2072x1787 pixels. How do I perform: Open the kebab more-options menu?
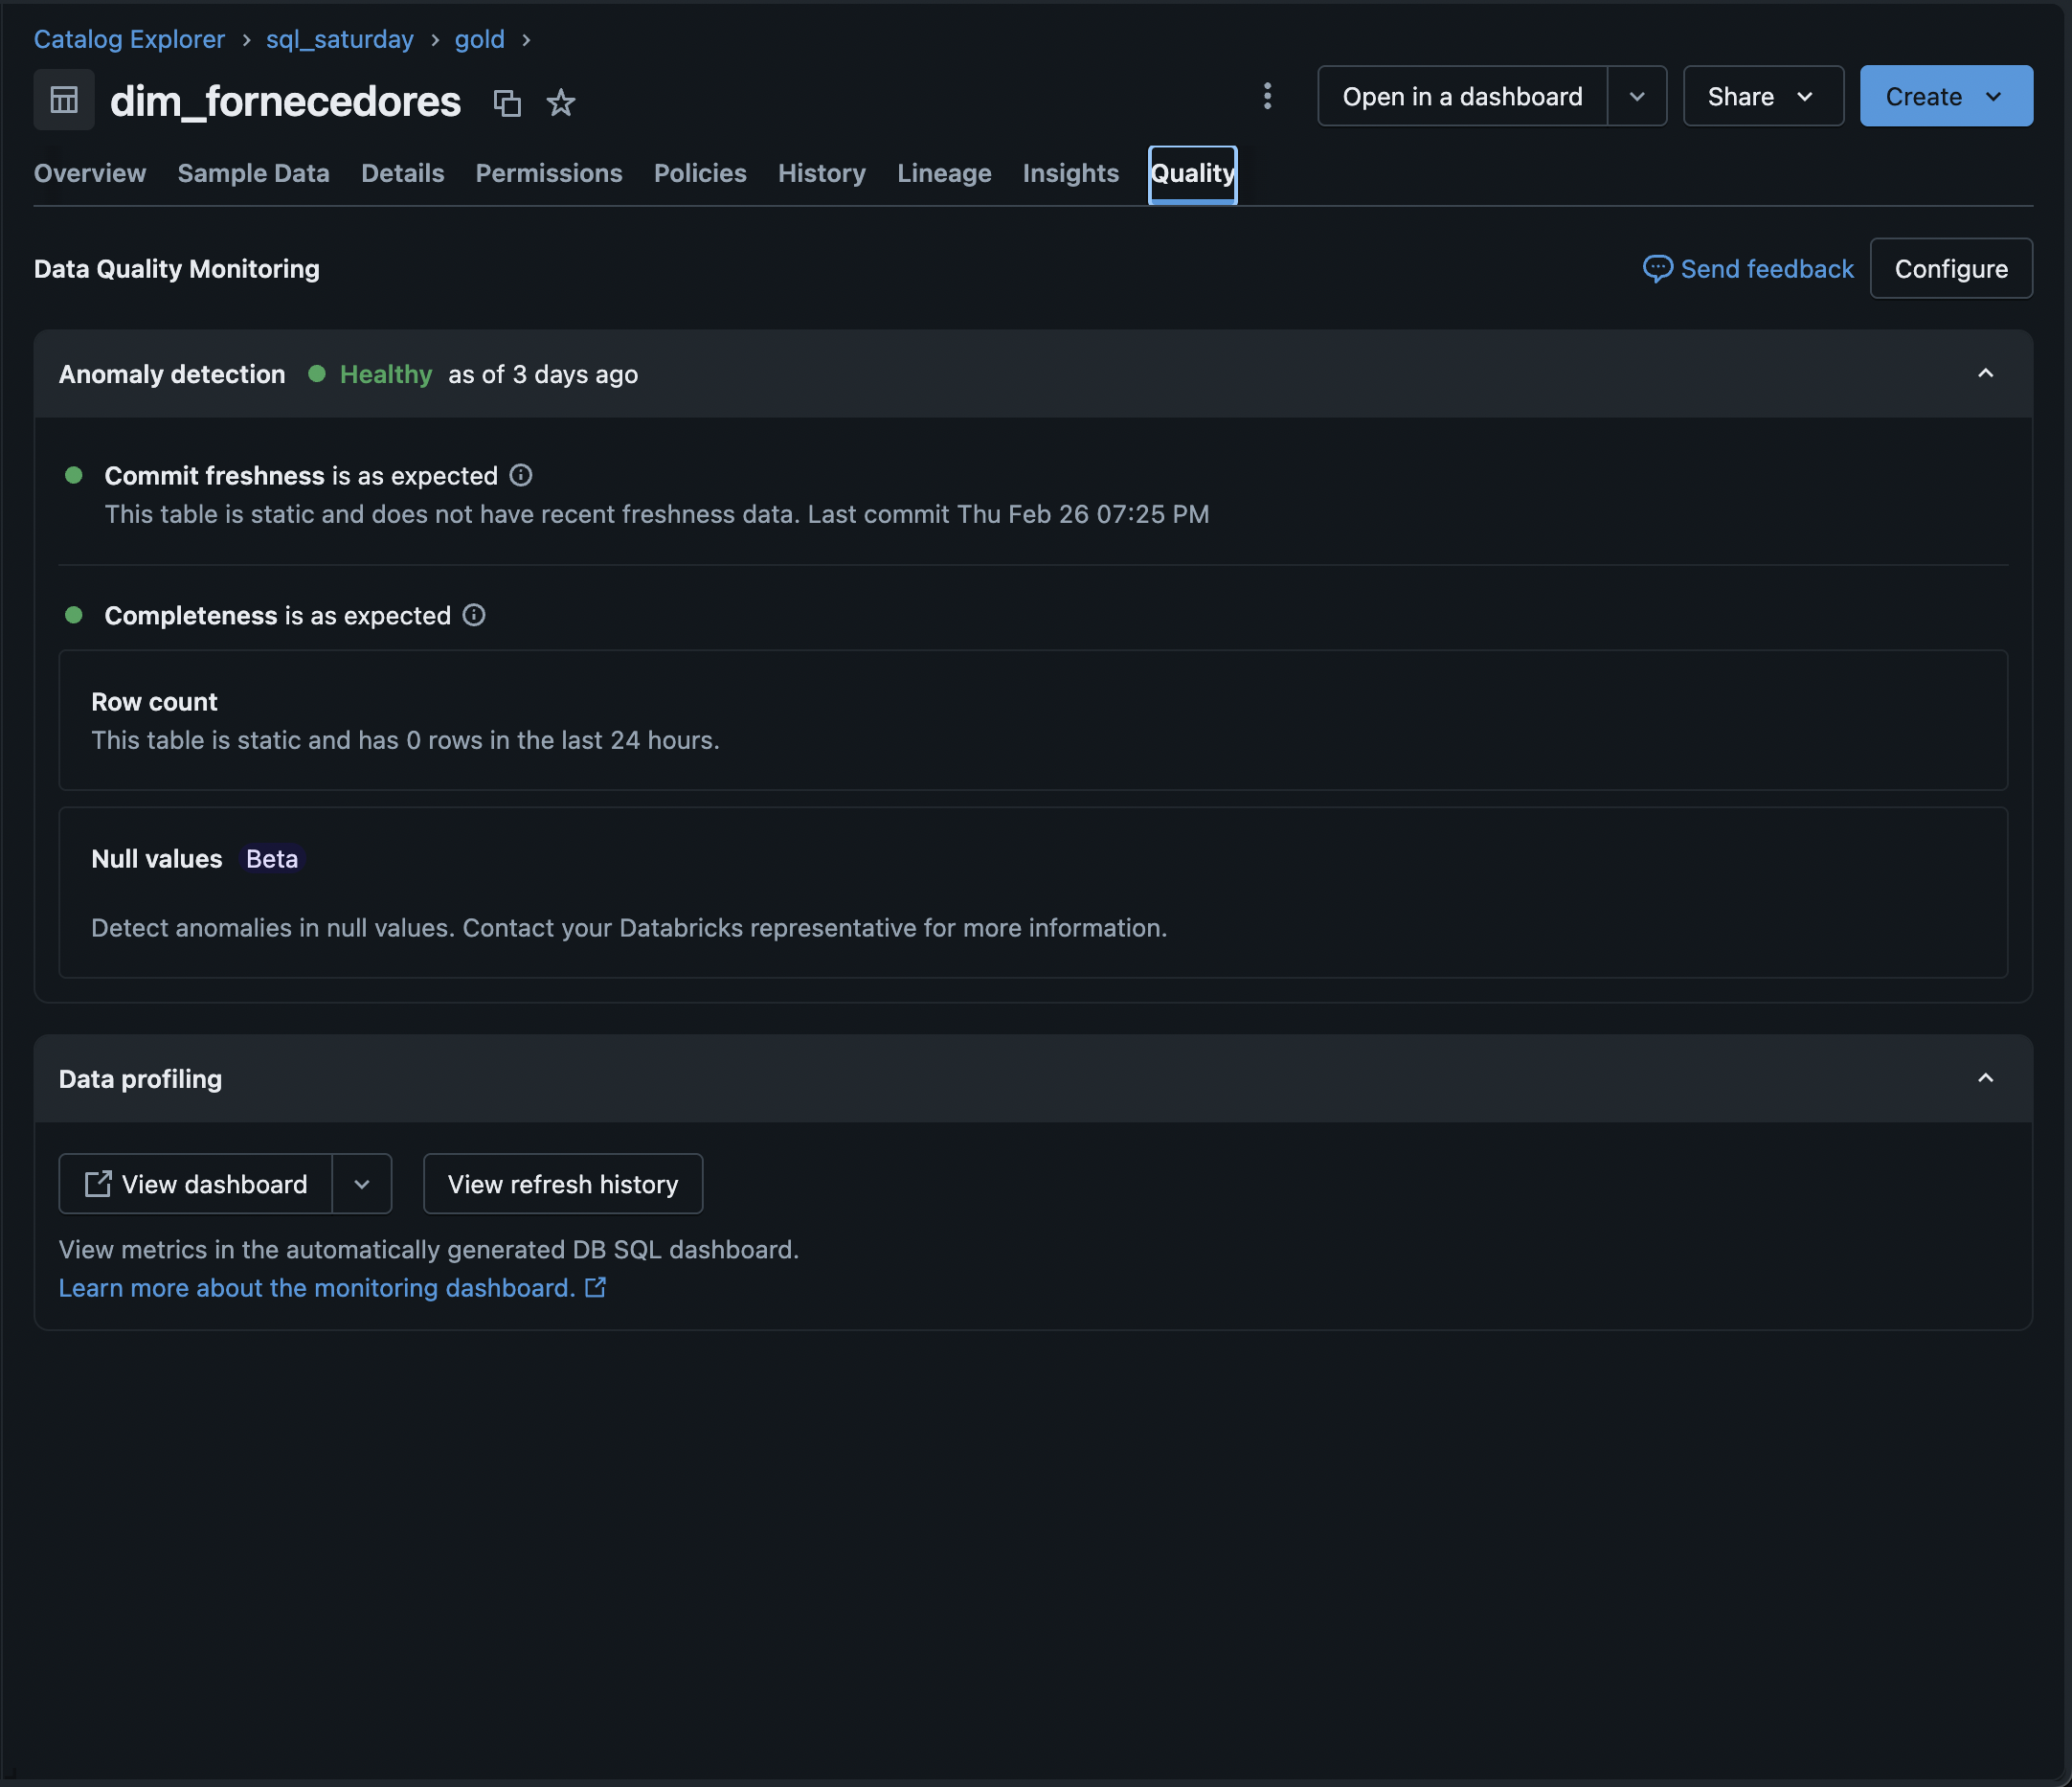click(x=1267, y=97)
